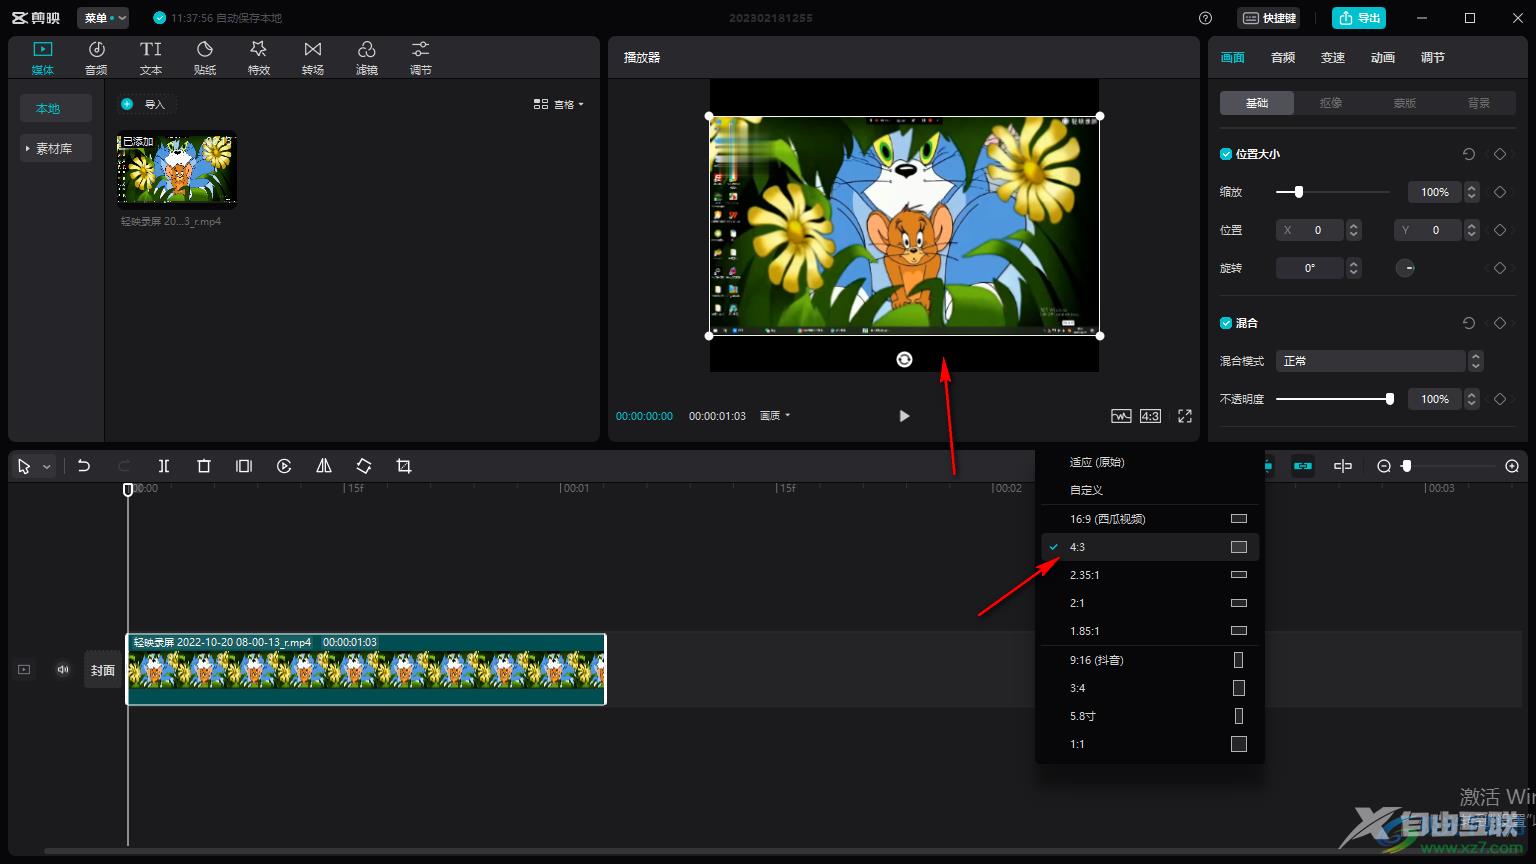Open the 混合模式 blend mode dropdown
Image resolution: width=1536 pixels, height=864 pixels.
1379,361
